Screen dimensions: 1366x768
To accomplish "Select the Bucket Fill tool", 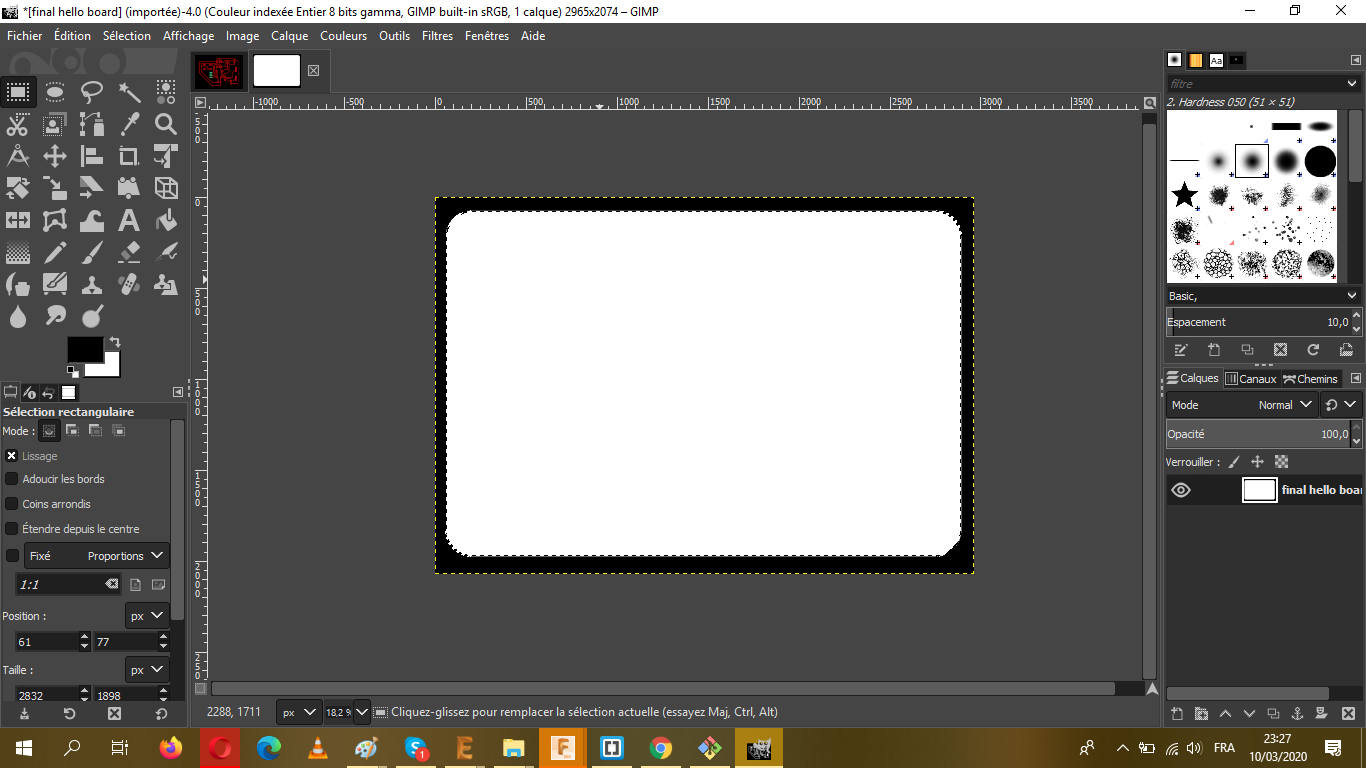I will pyautogui.click(x=166, y=220).
